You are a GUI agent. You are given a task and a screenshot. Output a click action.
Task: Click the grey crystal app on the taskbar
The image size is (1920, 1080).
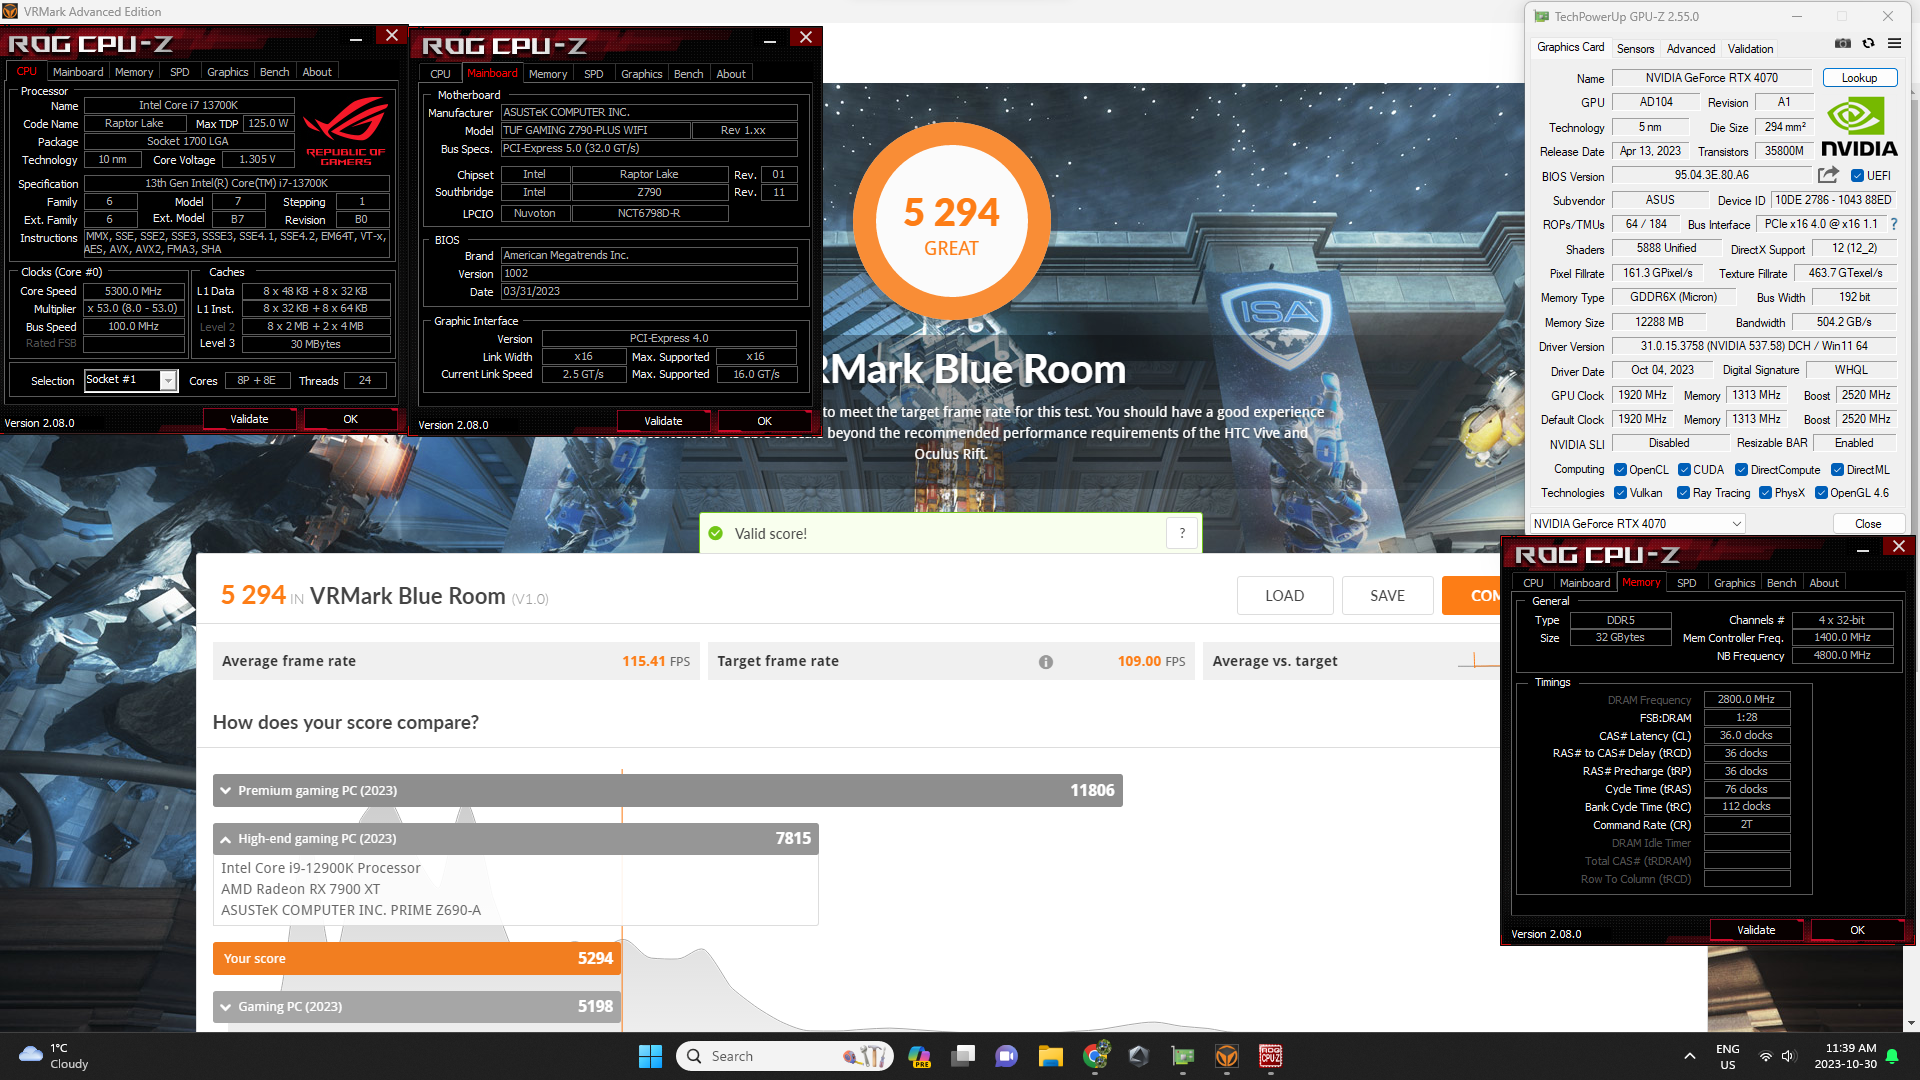1139,1056
